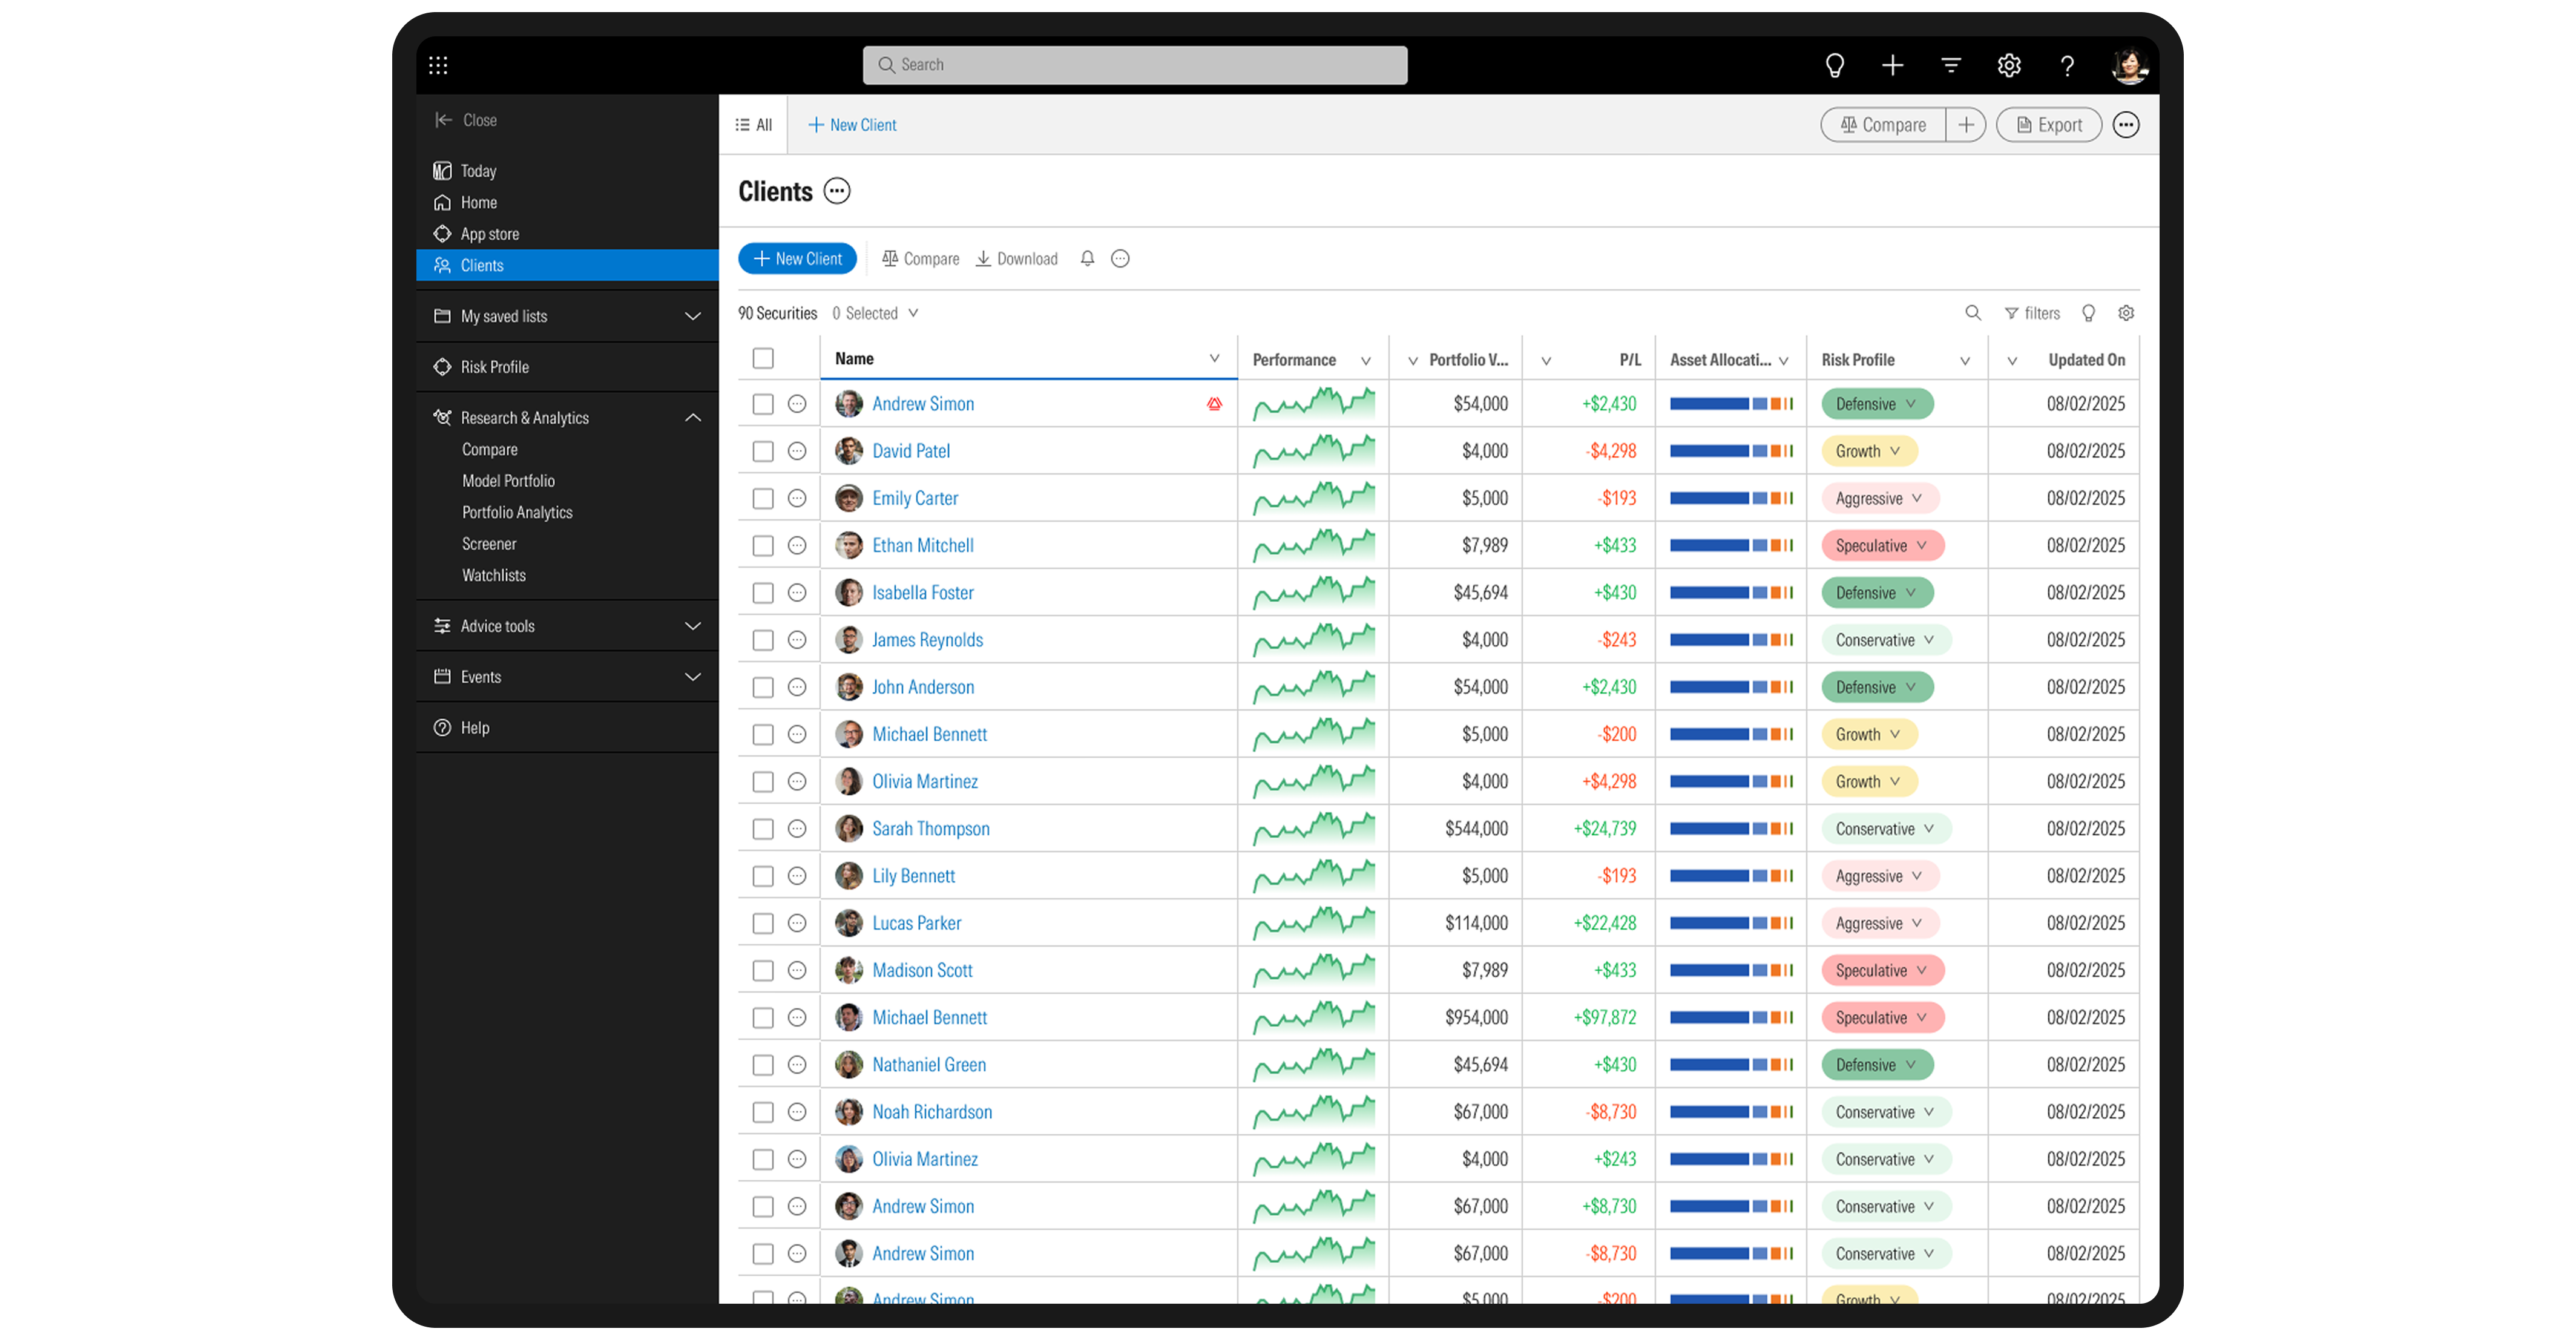2576x1340 pixels.
Task: Open row options menu for David Patel
Action: (797, 451)
